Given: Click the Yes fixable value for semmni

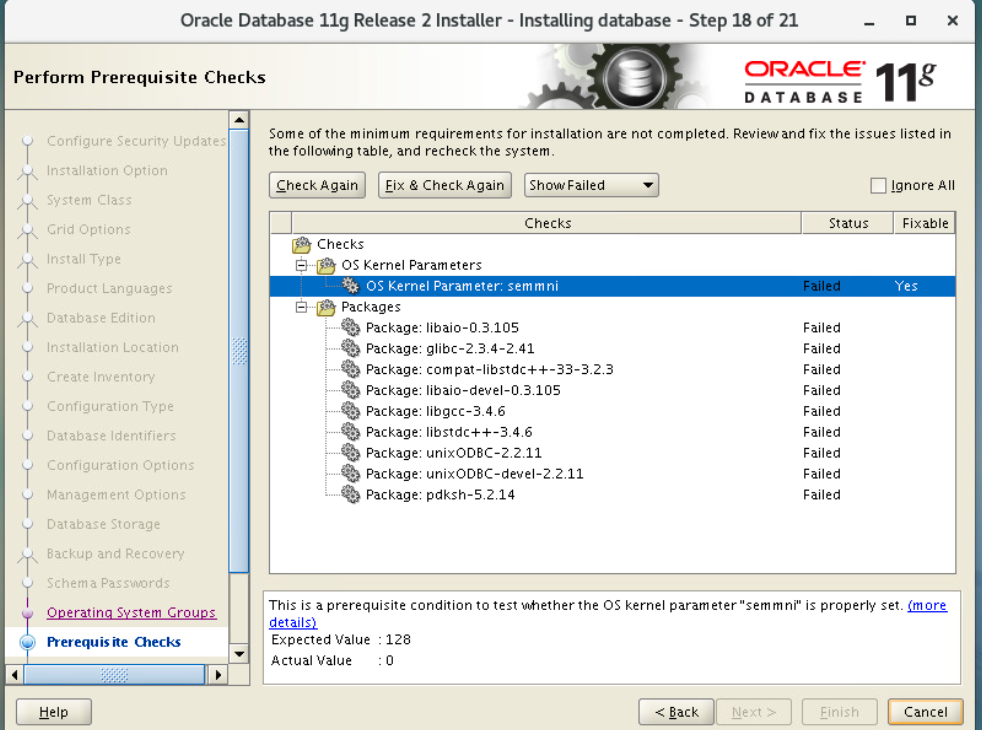Looking at the screenshot, I should [x=906, y=286].
